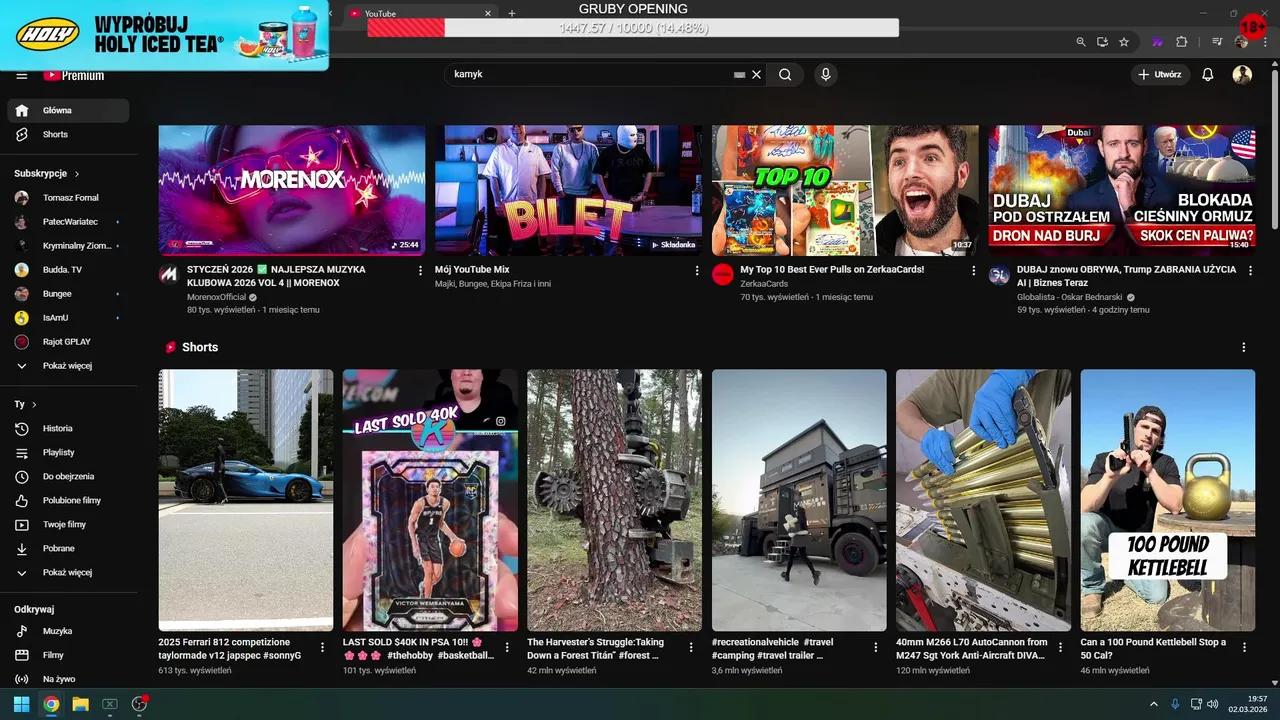The width and height of the screenshot is (1280, 720).
Task: Open Chrome extensions puzzle icon
Action: click(1182, 42)
